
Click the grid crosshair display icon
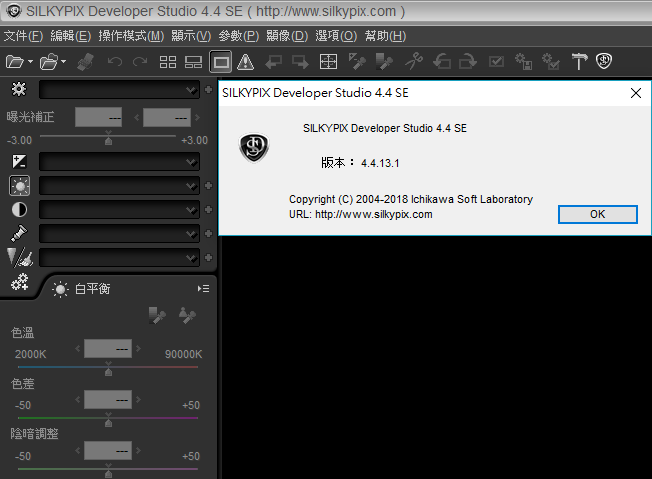point(328,62)
